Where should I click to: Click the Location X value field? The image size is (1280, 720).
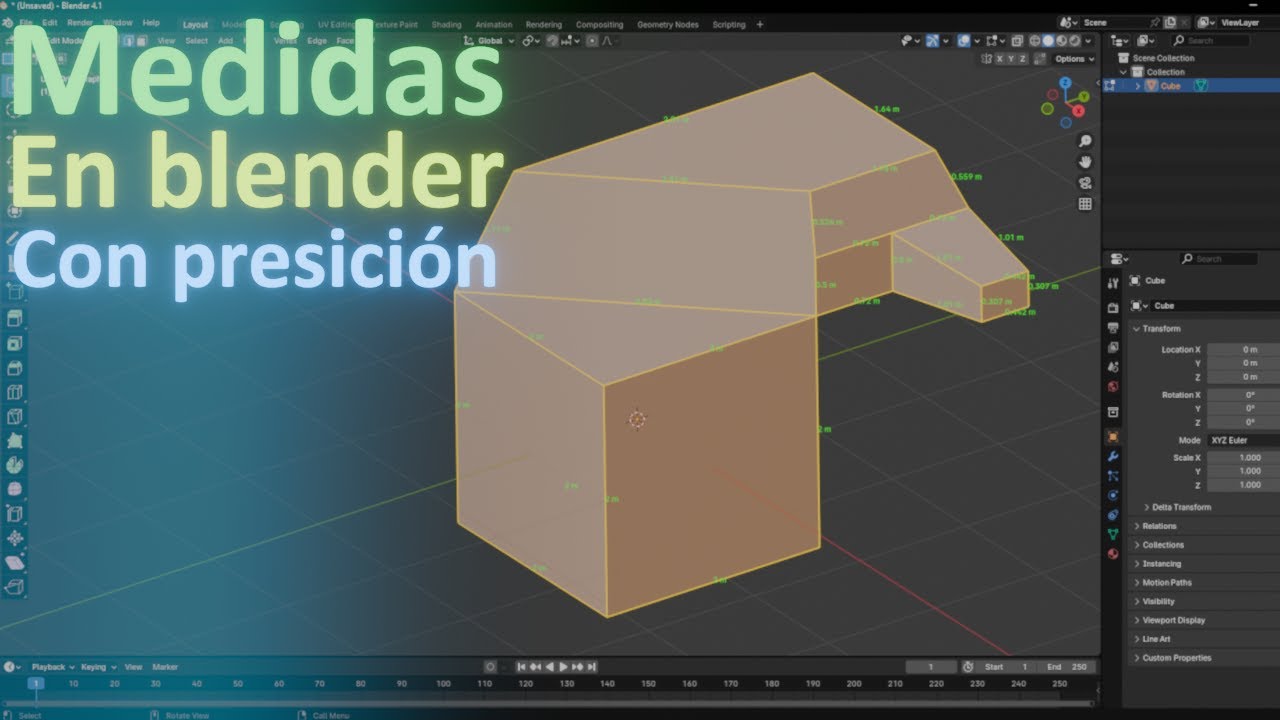click(x=1243, y=349)
